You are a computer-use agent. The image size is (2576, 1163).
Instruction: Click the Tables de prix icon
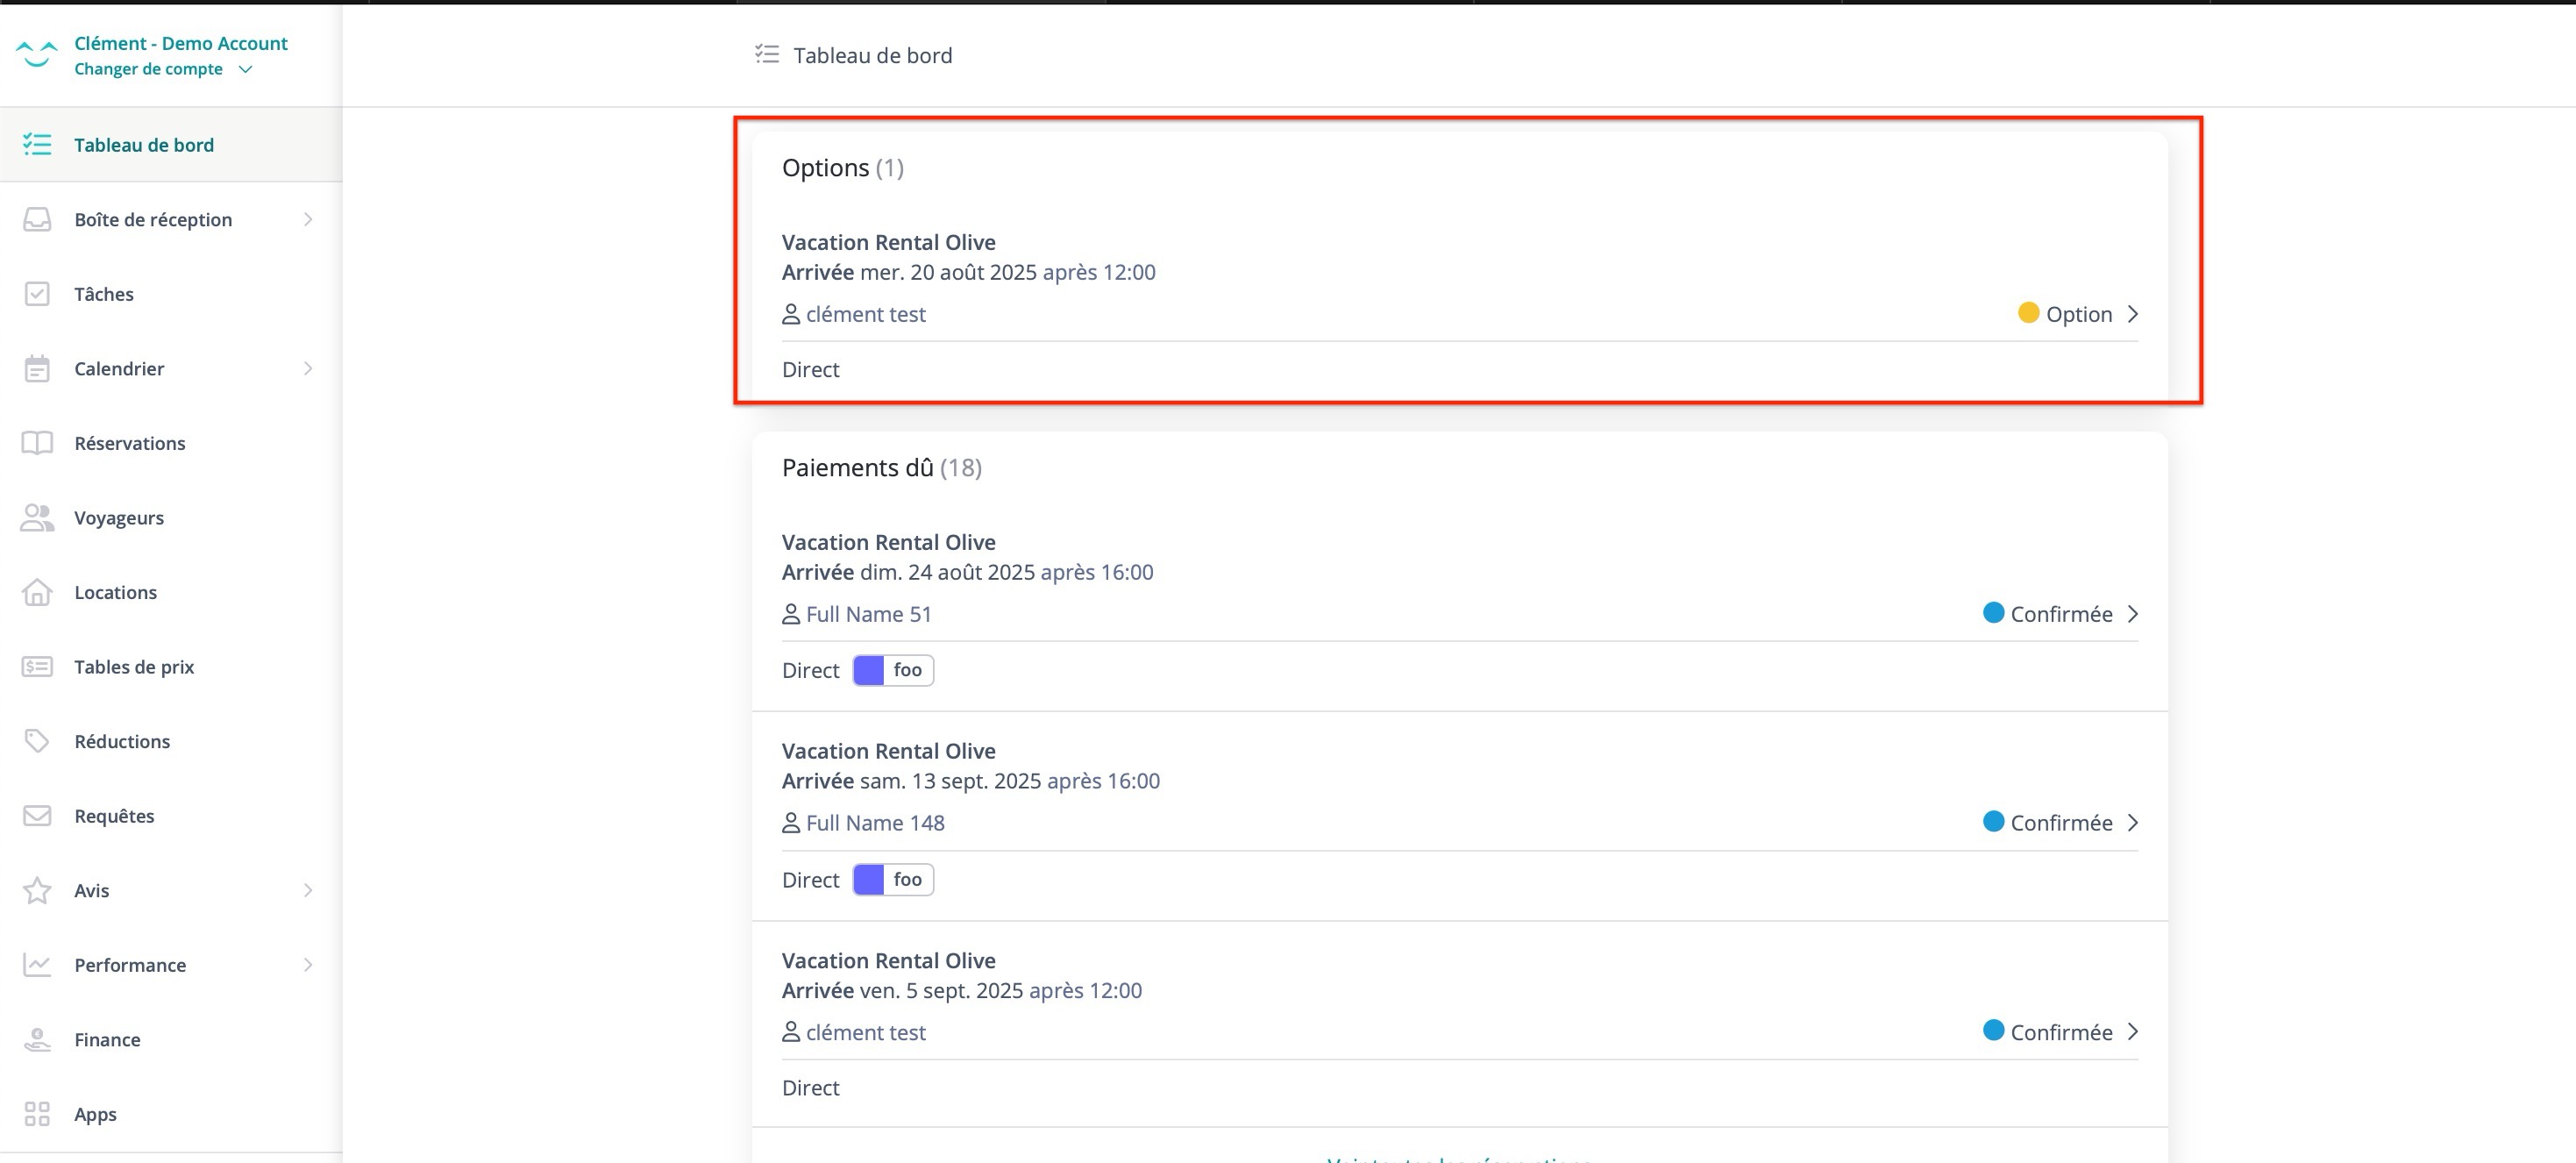point(37,667)
